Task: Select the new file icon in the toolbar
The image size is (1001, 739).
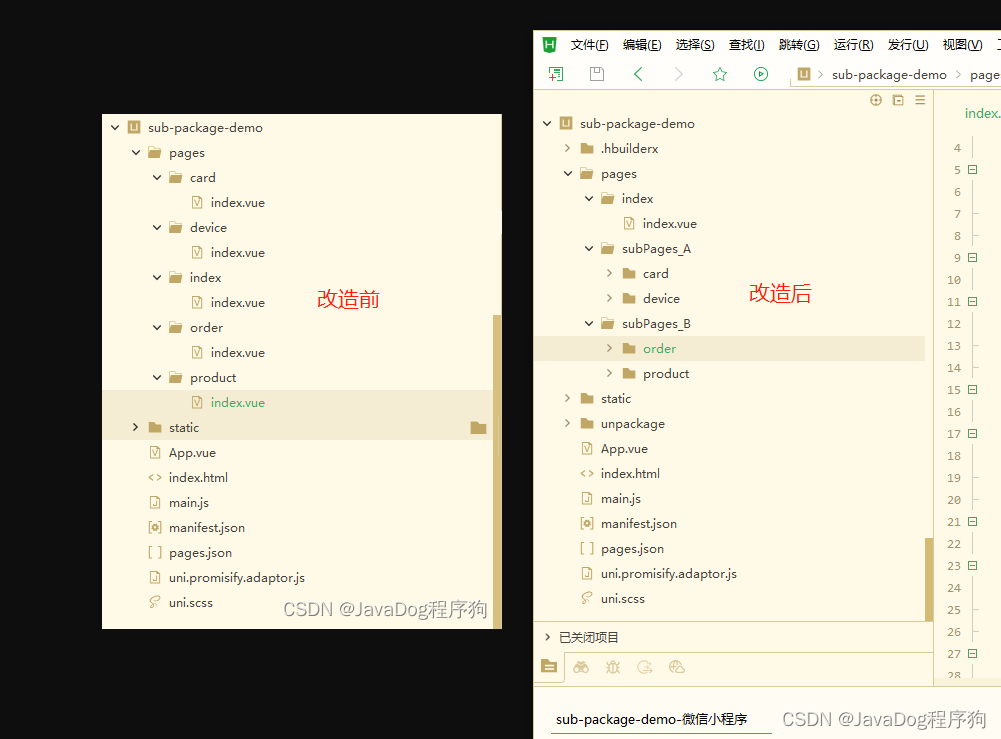Action: coord(556,73)
